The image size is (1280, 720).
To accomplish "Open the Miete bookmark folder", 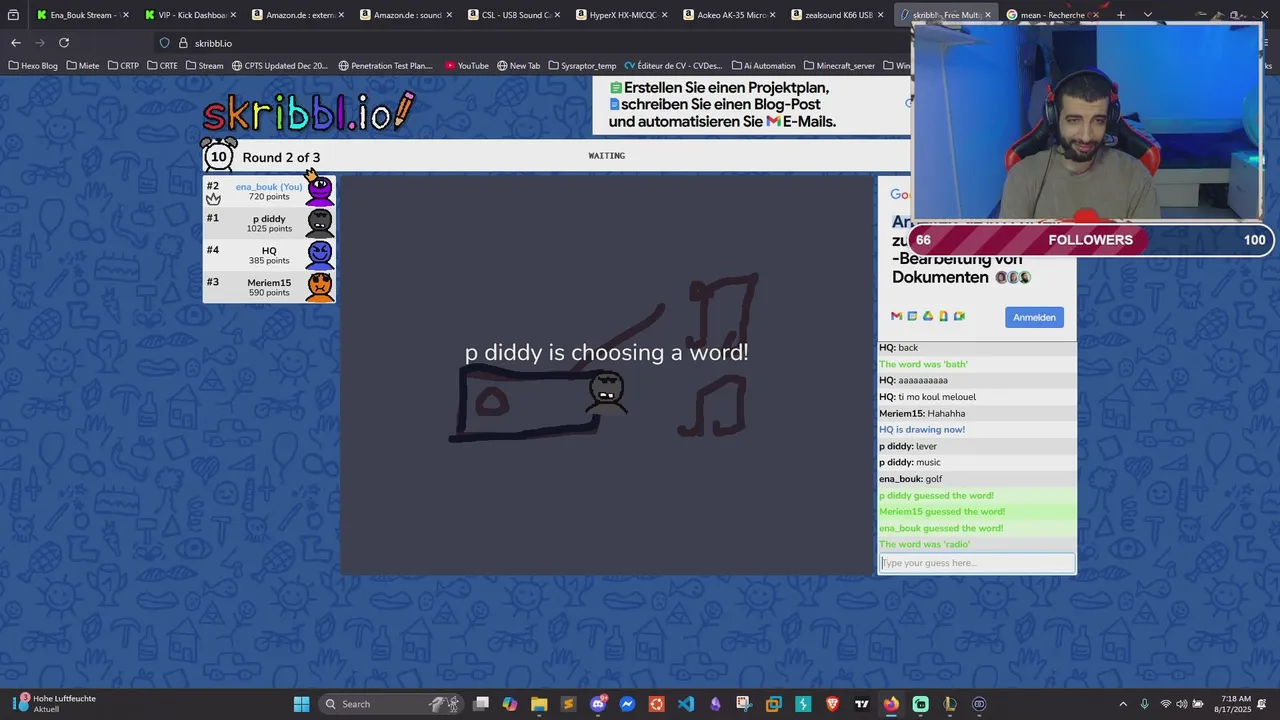I will pyautogui.click(x=83, y=66).
